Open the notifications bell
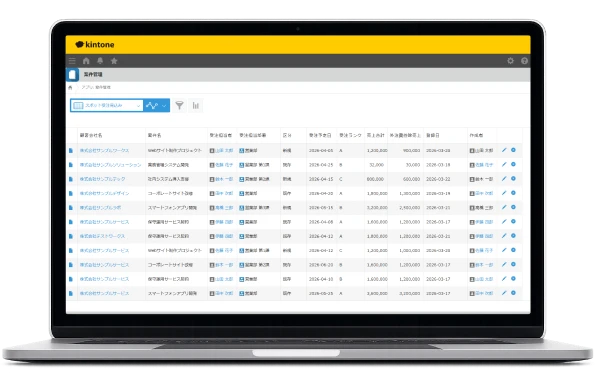595x383 pixels. tap(100, 61)
